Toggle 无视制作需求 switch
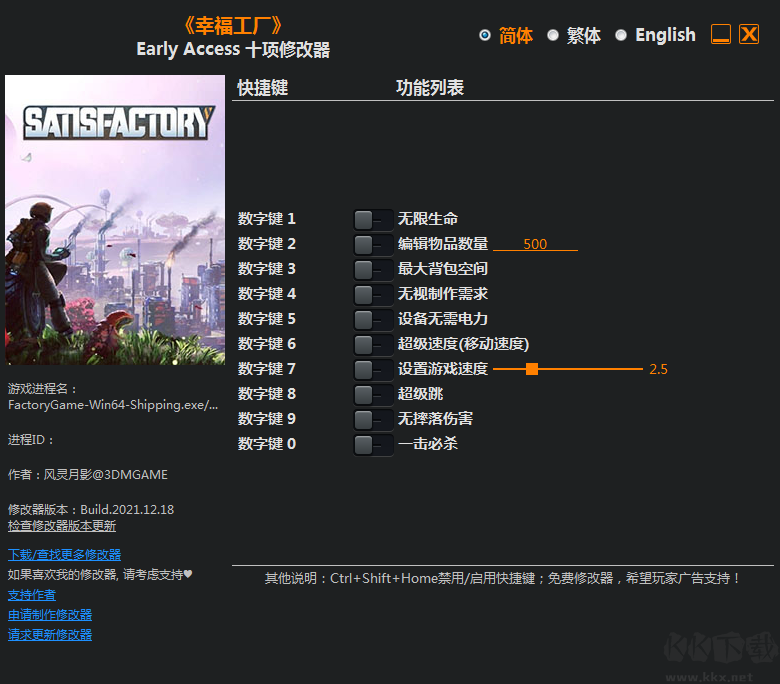 (x=373, y=294)
